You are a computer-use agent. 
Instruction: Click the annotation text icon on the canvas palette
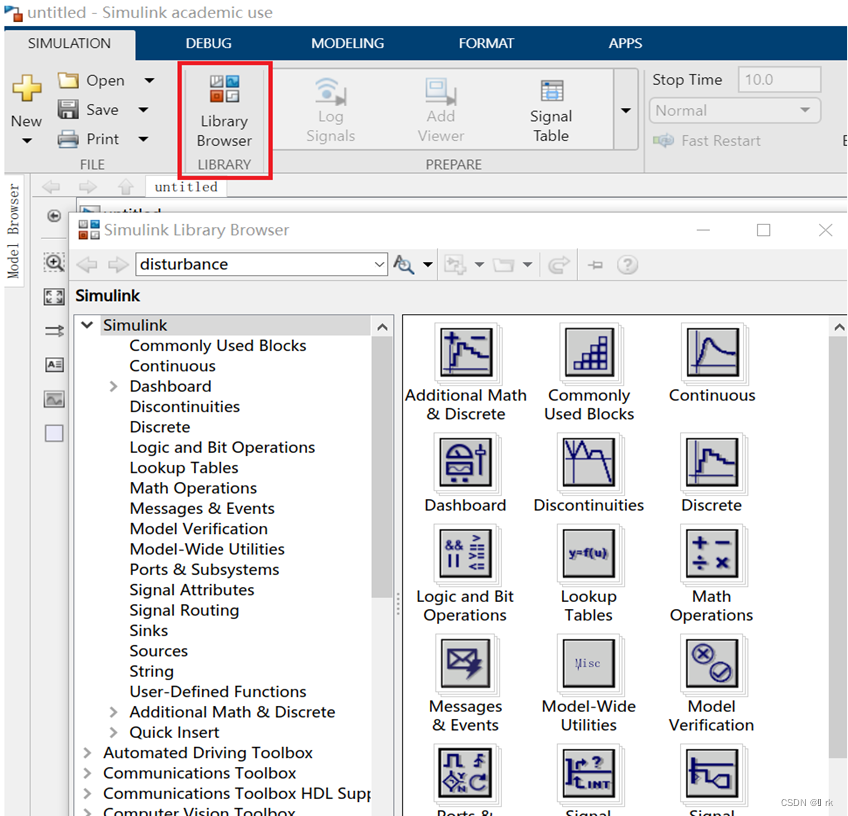54,365
